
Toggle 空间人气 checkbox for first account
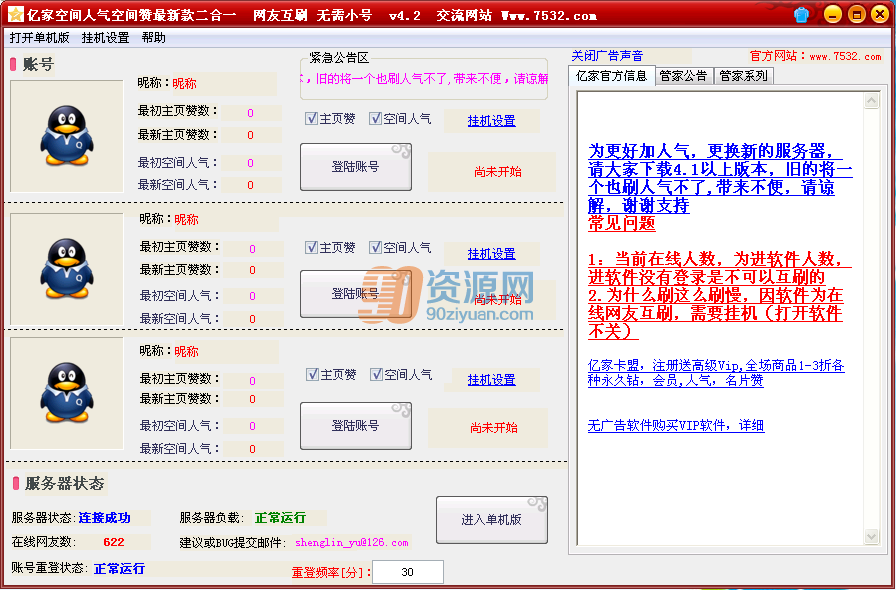click(x=375, y=118)
